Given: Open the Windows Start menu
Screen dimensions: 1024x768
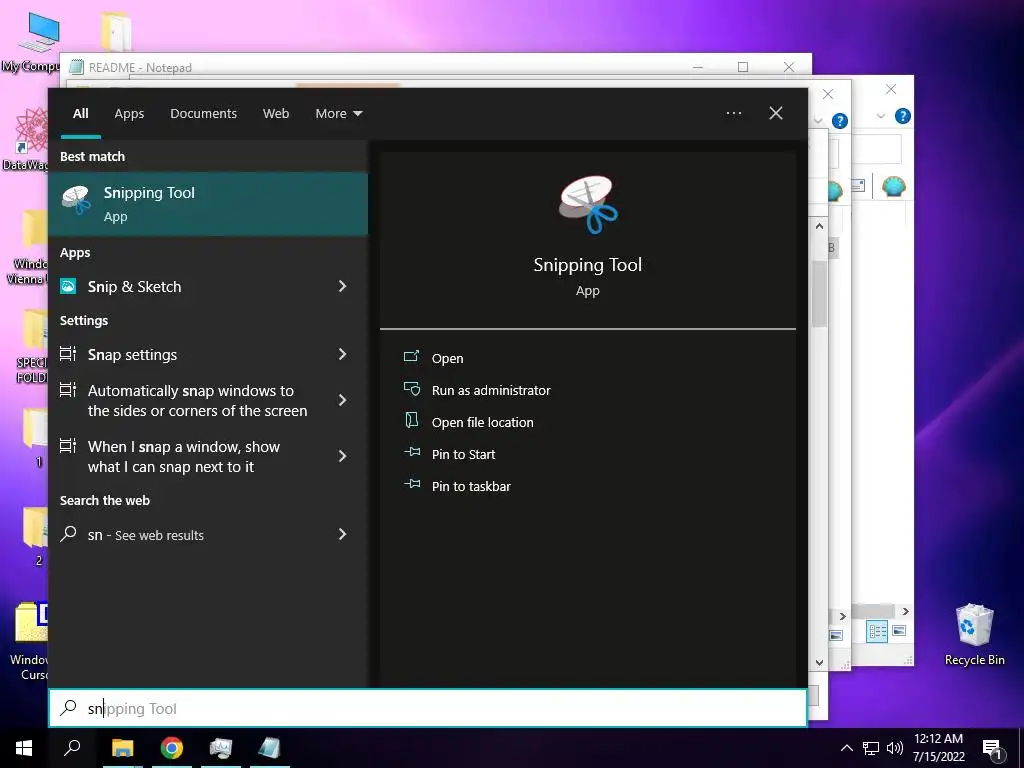Looking at the screenshot, I should click(x=24, y=748).
